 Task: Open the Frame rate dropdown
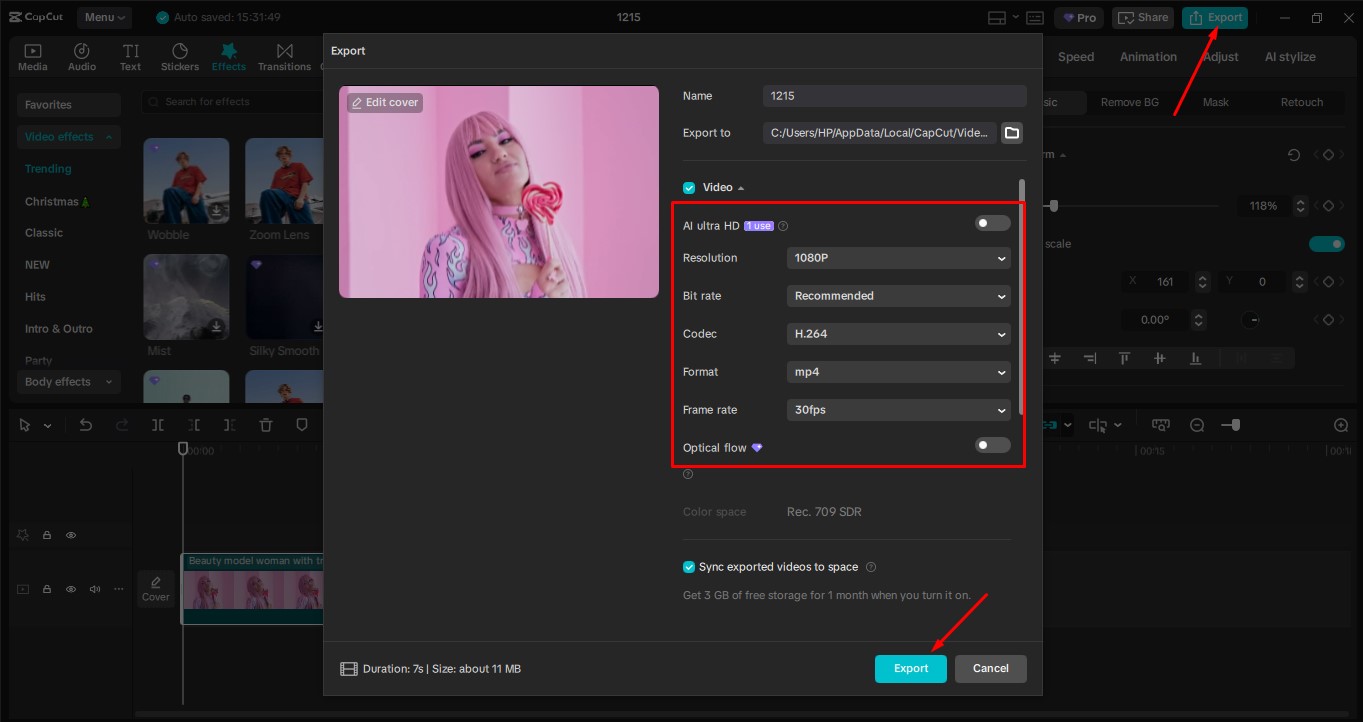pyautogui.click(x=897, y=409)
